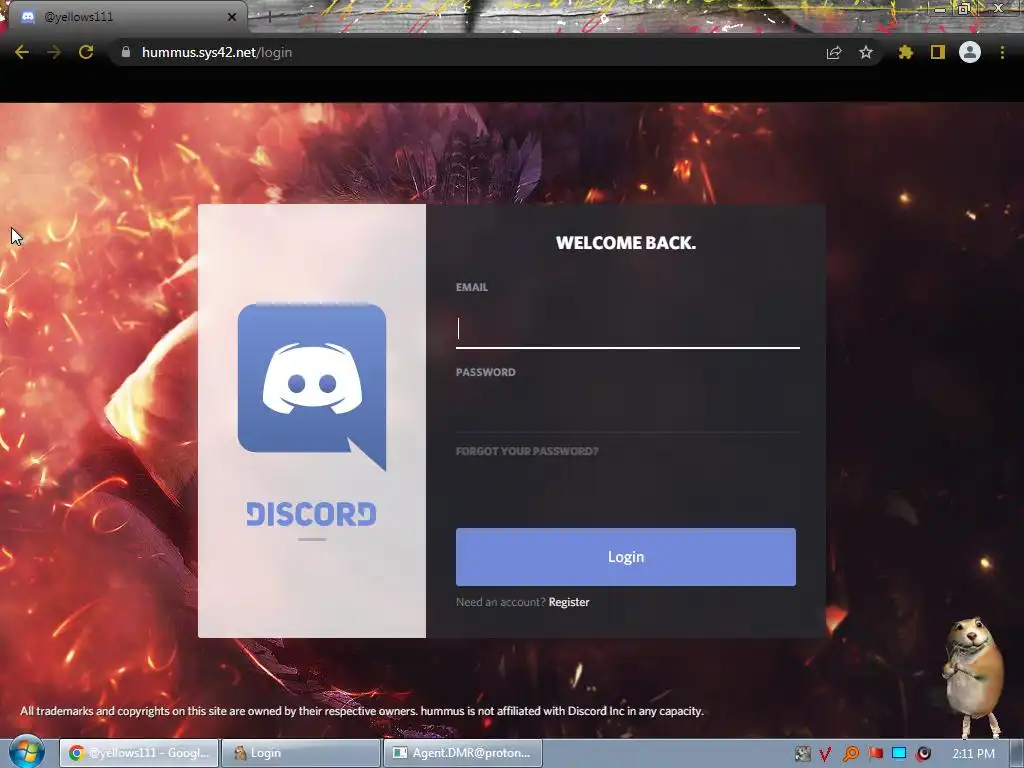Click the browser forward arrow

54,52
